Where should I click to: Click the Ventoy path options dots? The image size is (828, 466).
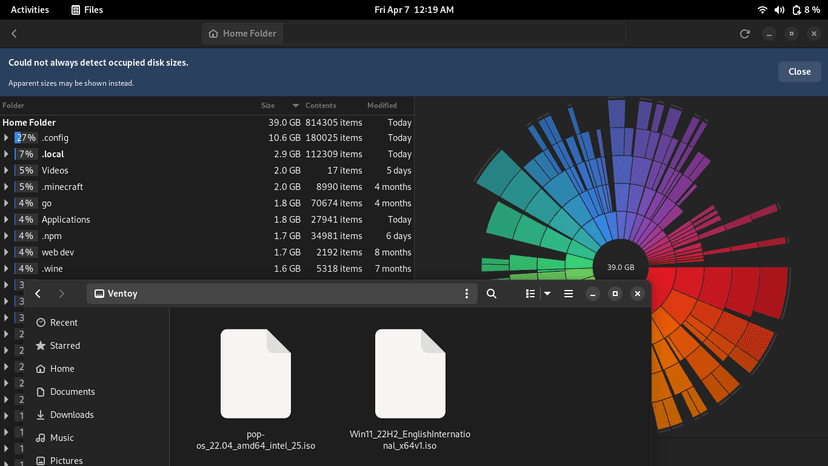click(x=466, y=294)
